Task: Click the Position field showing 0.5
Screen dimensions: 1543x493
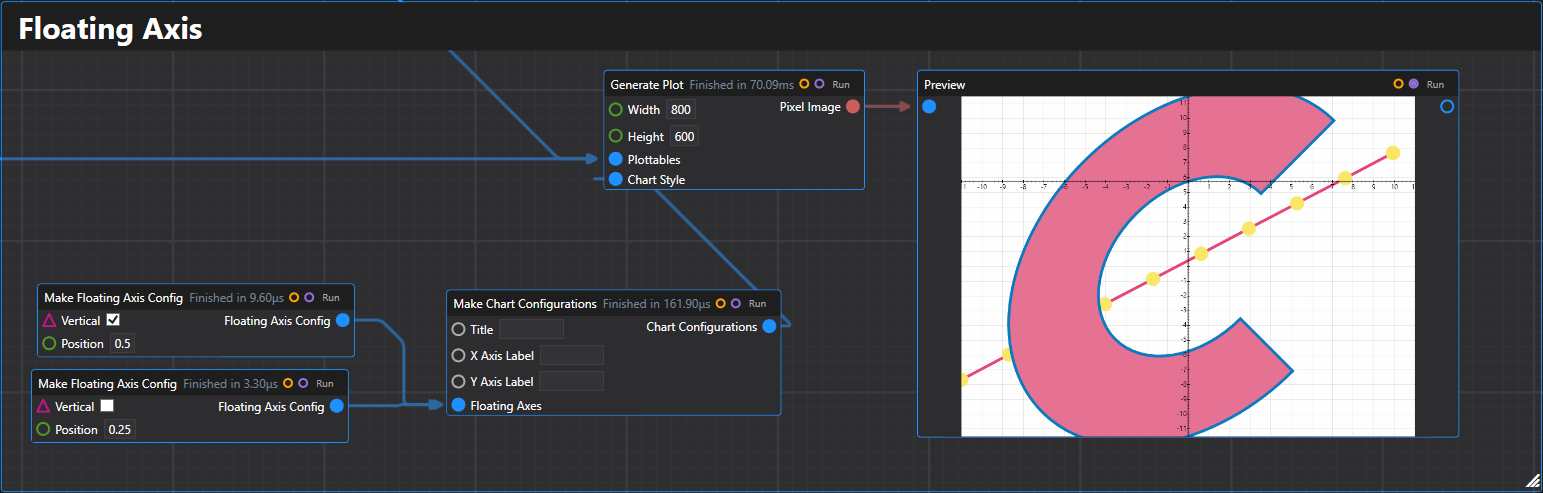Action: [x=122, y=344]
